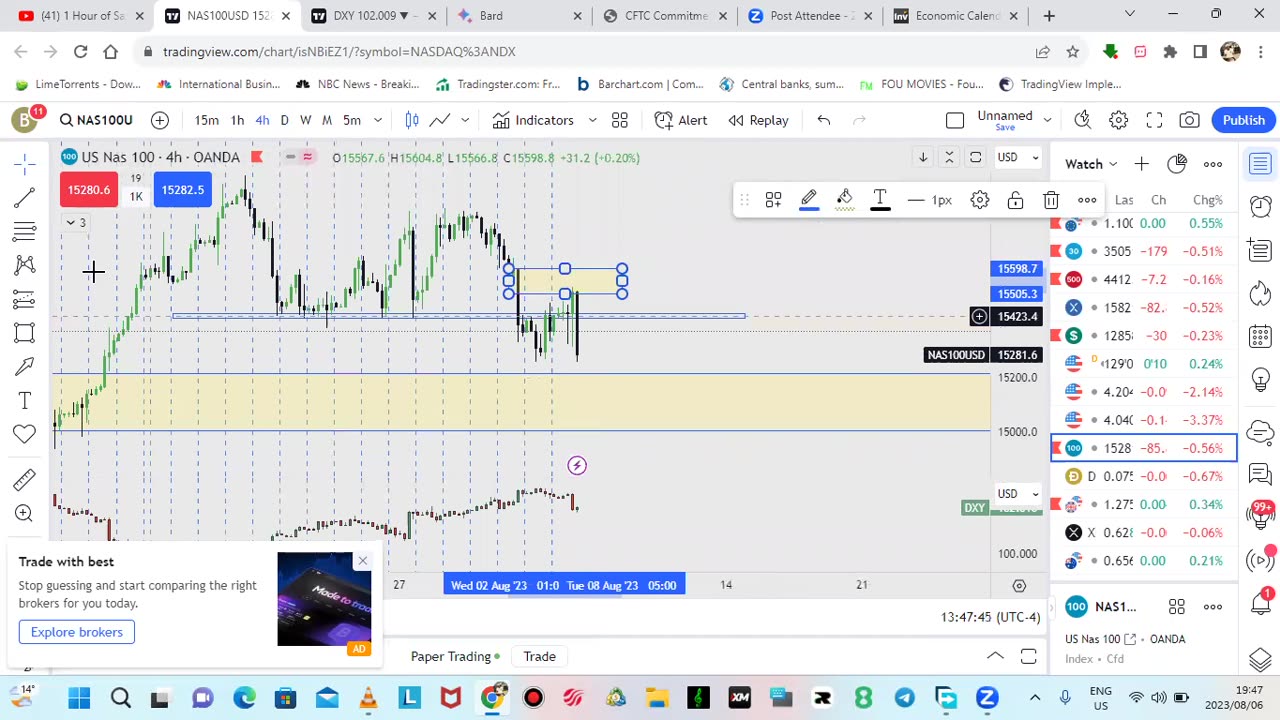The image size is (1280, 720).
Task: Open the USD currency dropdown on DXY pane
Action: [1019, 493]
